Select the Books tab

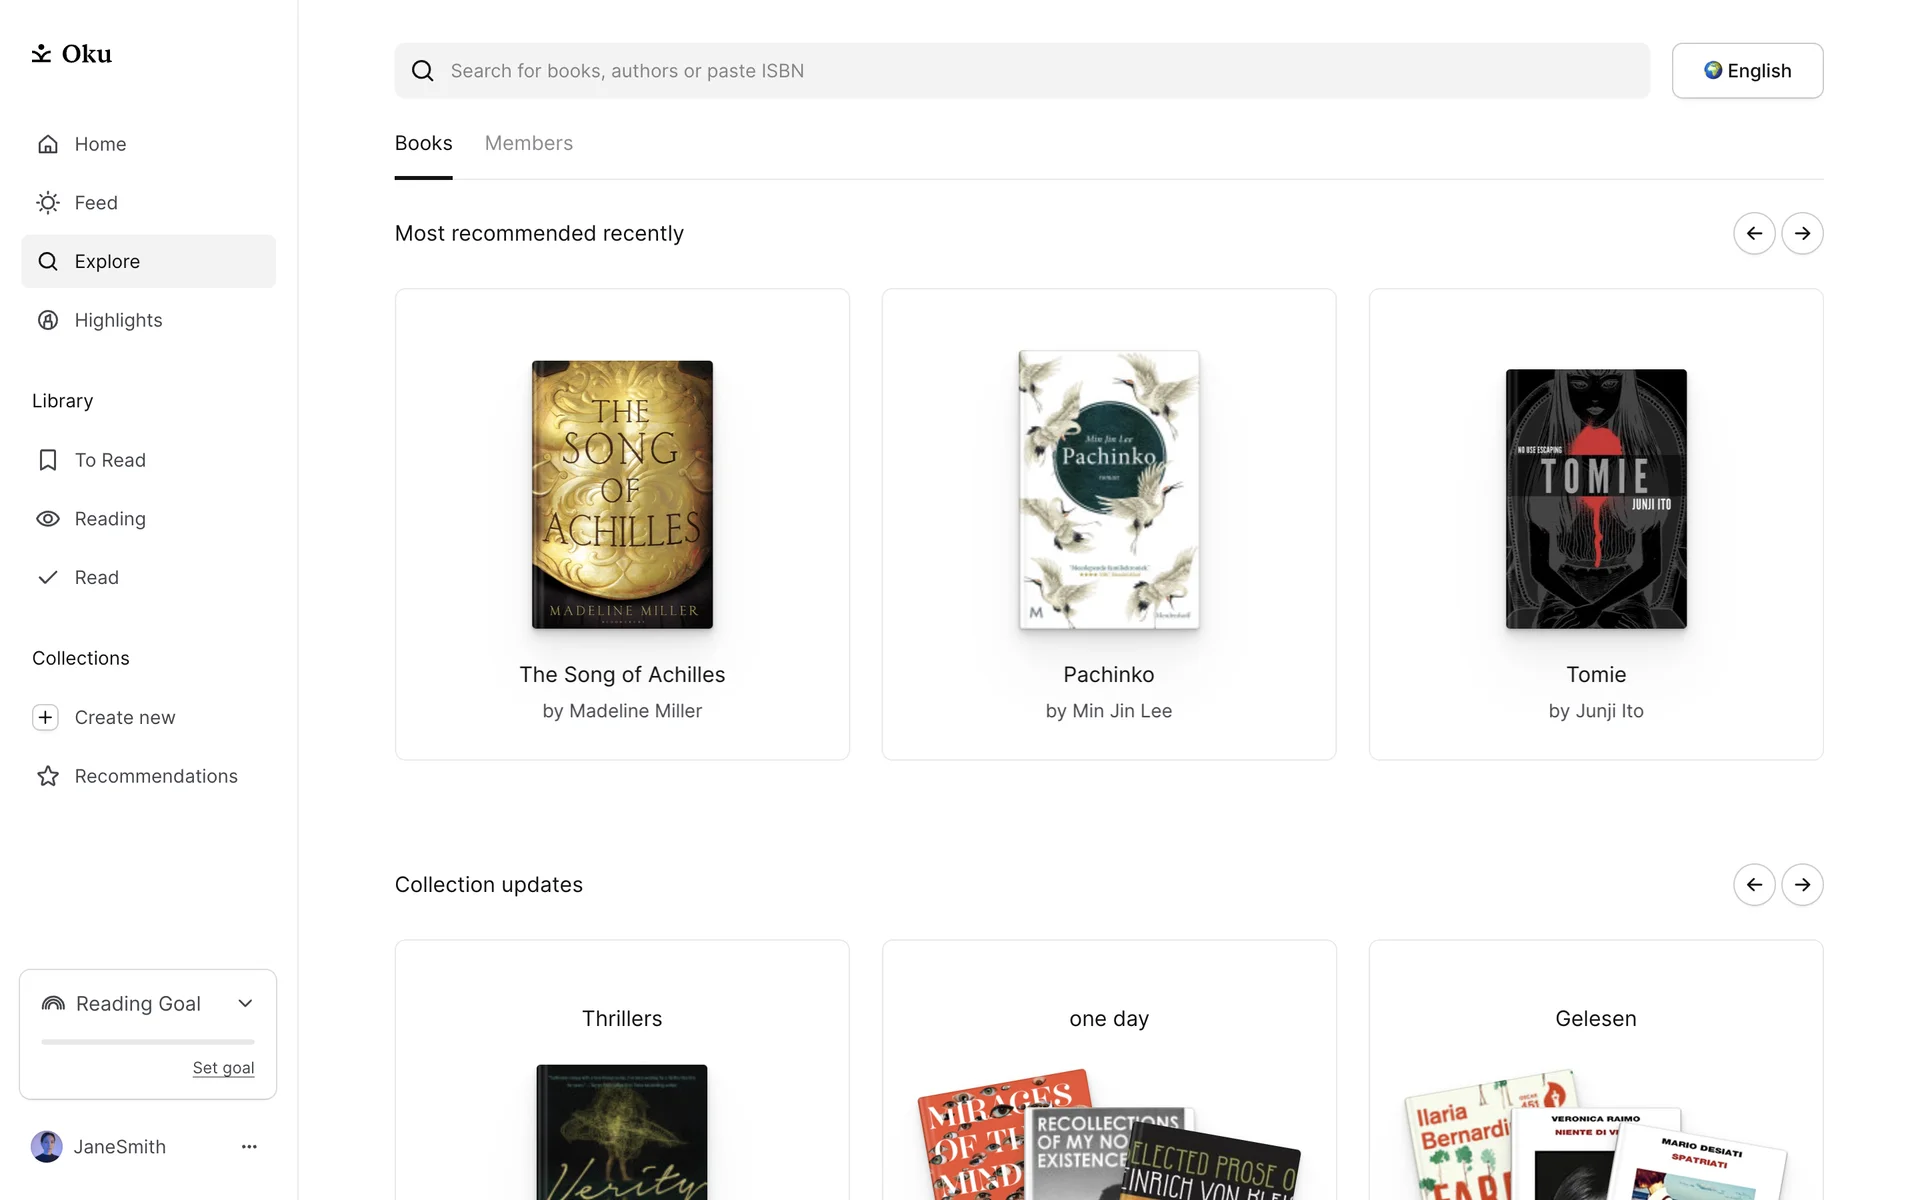pyautogui.click(x=423, y=143)
